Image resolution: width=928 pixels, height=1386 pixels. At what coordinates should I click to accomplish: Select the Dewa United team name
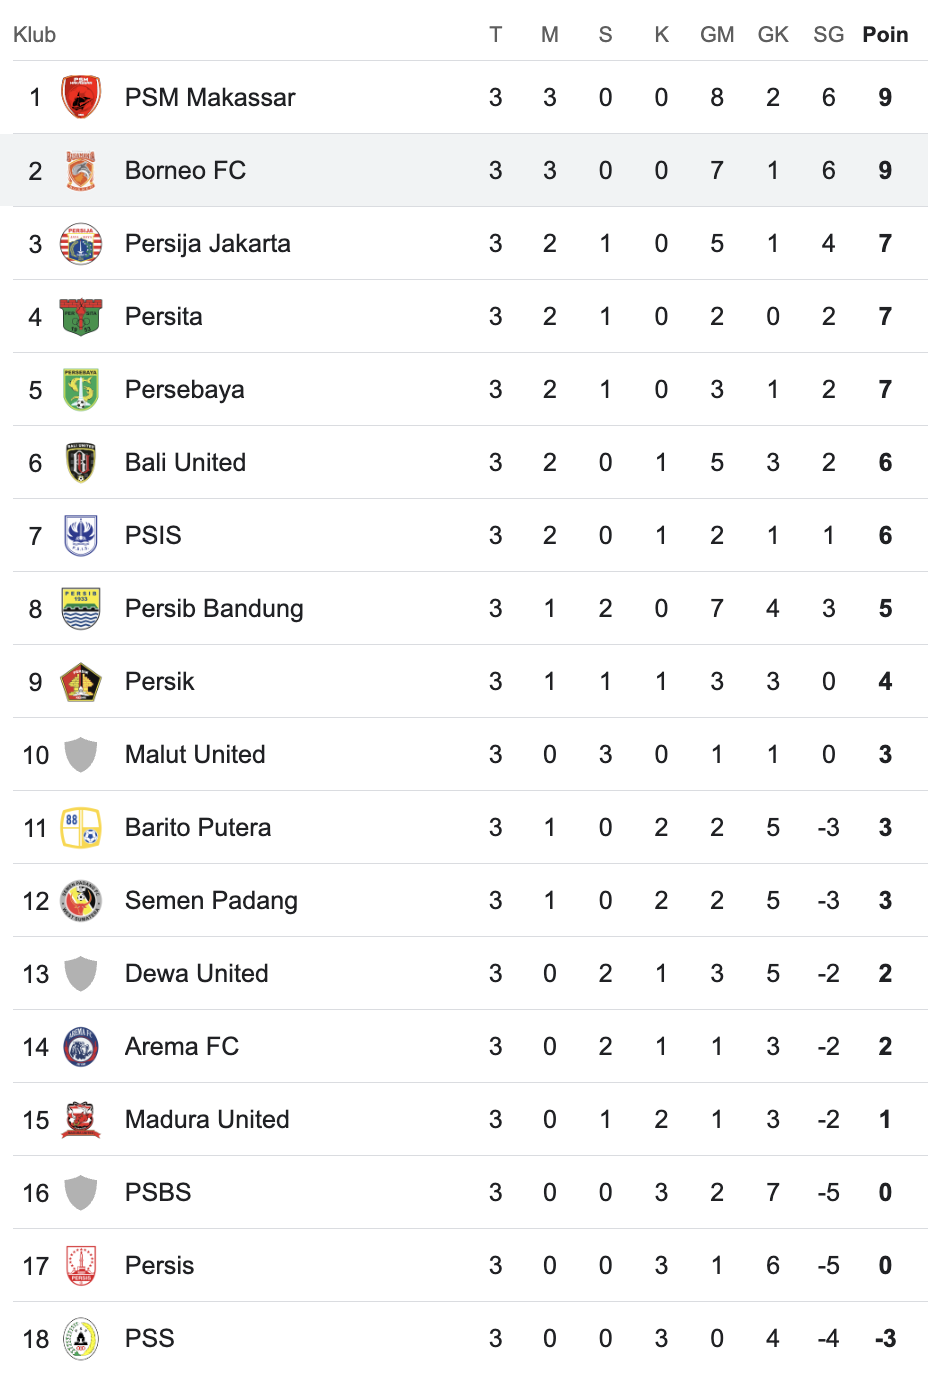coord(197,973)
